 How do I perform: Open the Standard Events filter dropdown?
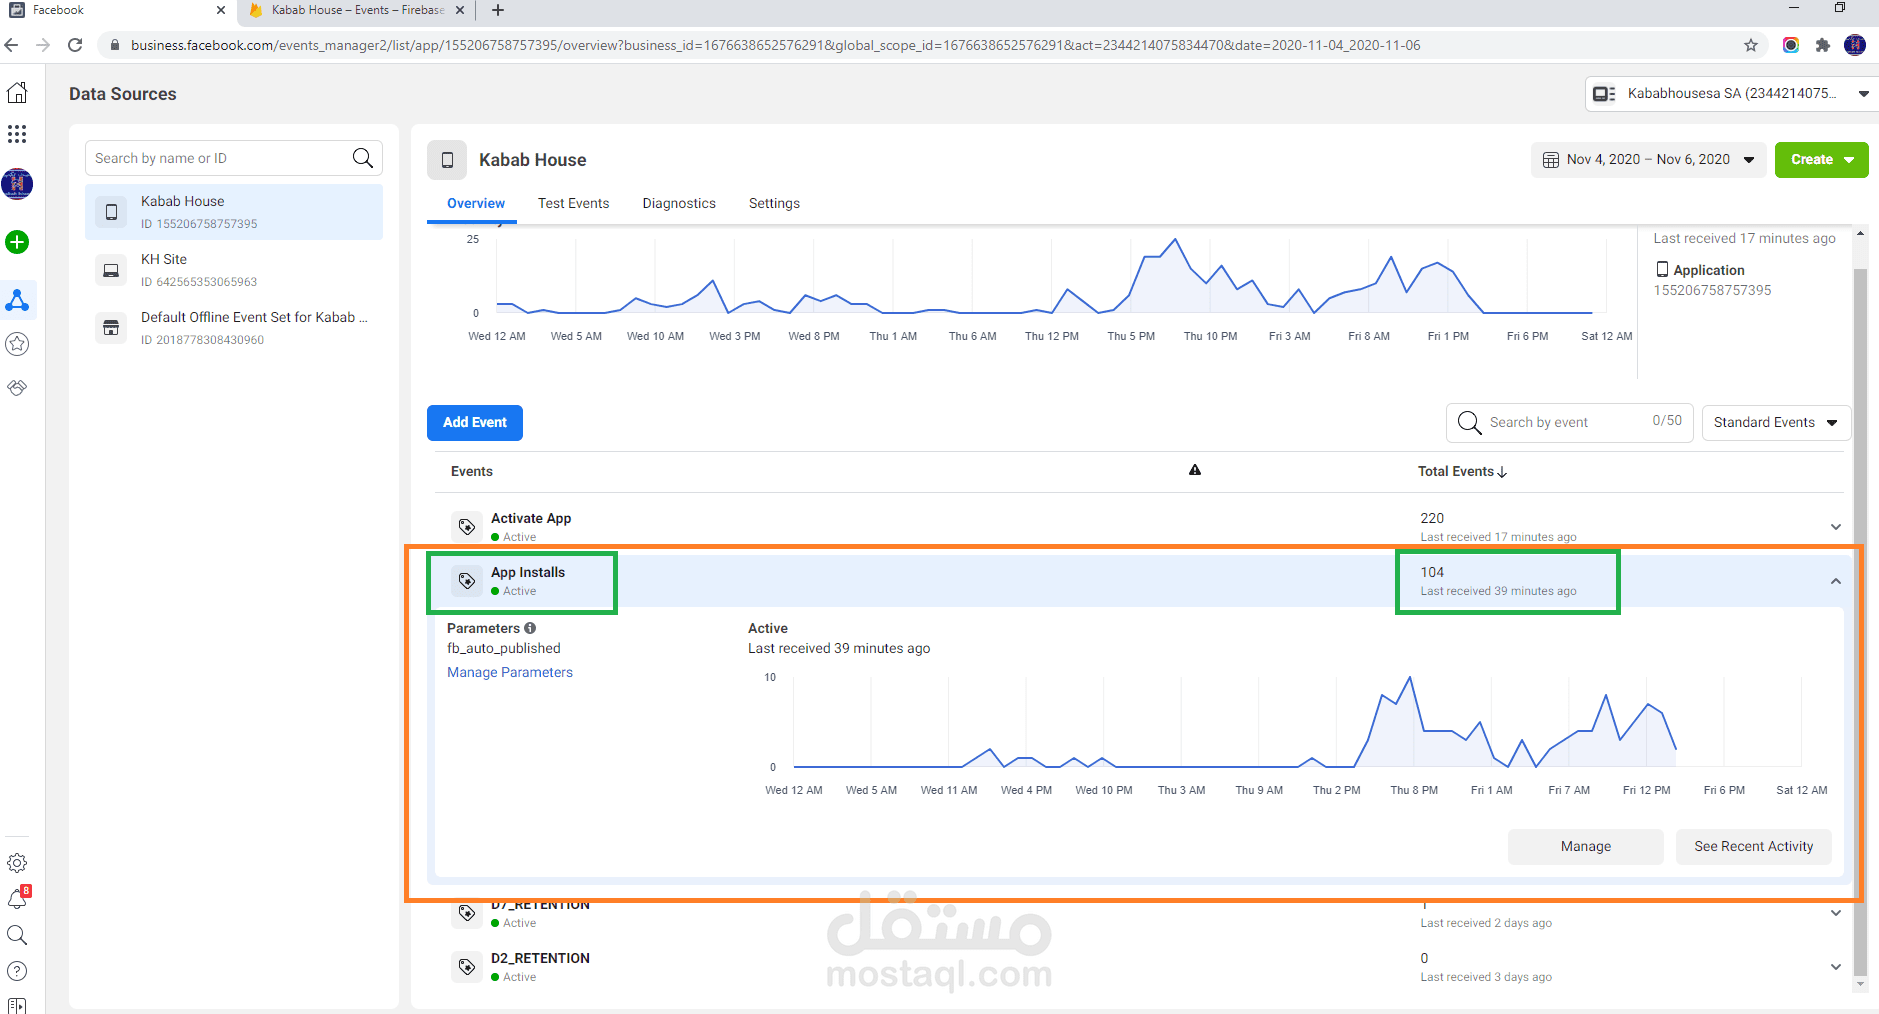(1776, 422)
